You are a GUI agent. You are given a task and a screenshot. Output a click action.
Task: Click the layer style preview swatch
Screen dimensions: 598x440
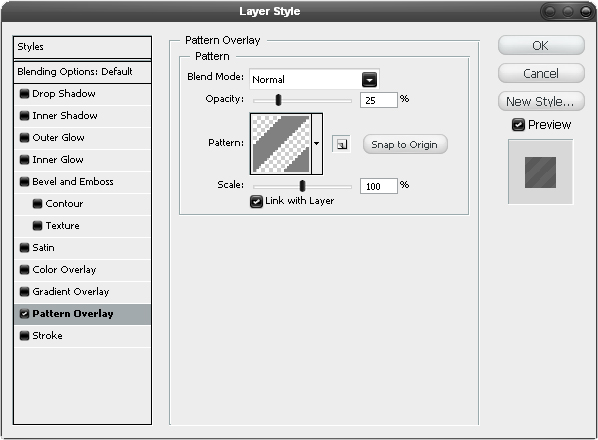[x=540, y=172]
